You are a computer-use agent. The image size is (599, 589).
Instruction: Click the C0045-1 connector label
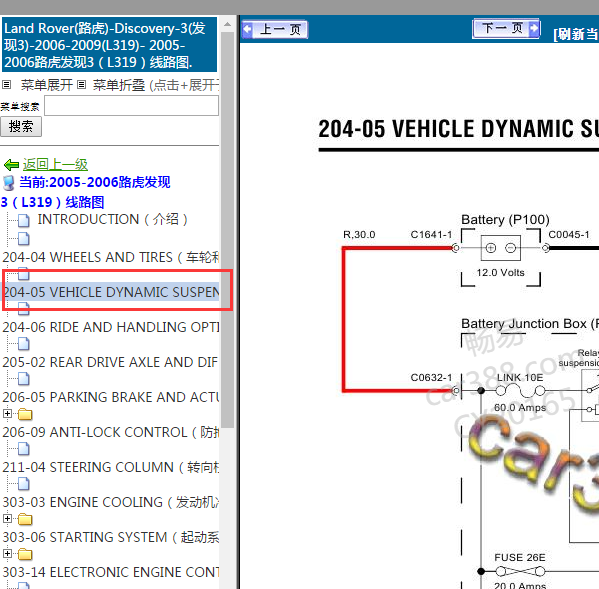pos(569,235)
